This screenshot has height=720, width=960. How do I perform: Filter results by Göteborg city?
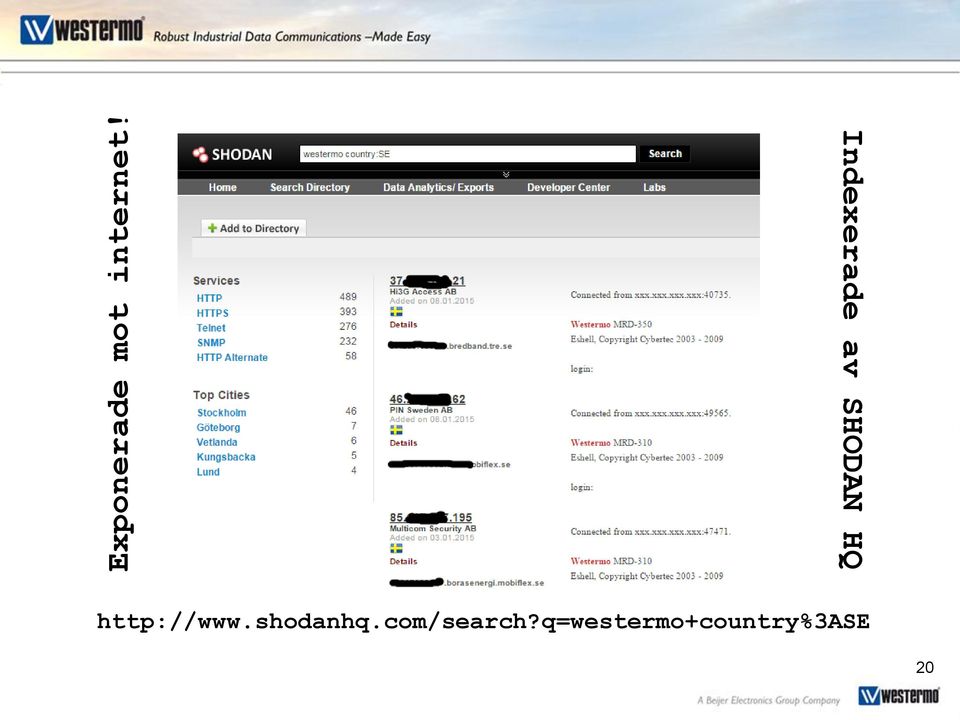(x=219, y=427)
